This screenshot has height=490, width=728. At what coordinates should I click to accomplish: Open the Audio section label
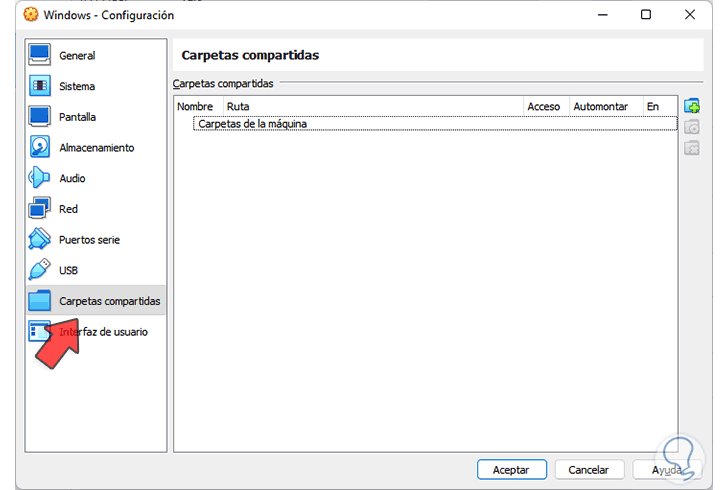72,178
